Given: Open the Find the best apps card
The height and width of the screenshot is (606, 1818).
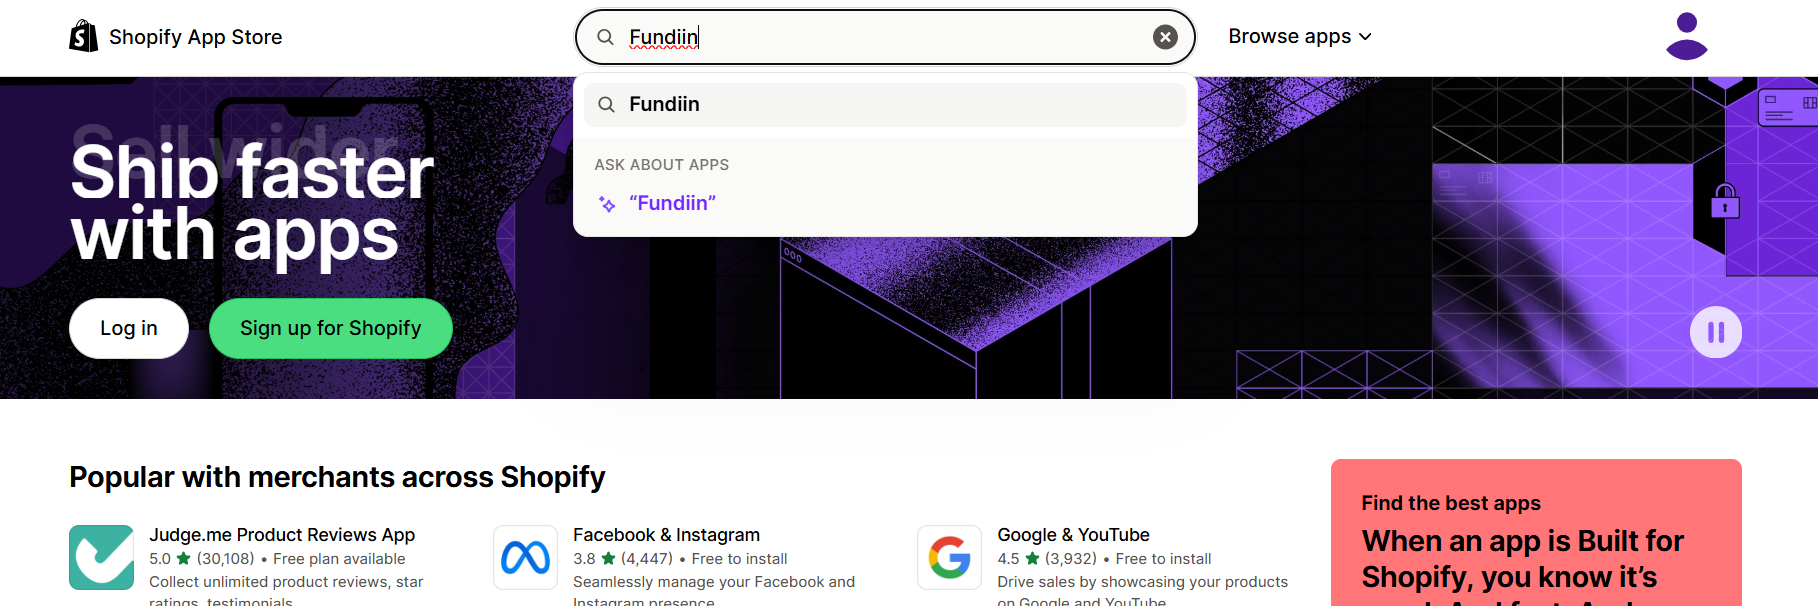Looking at the screenshot, I should 1535,540.
